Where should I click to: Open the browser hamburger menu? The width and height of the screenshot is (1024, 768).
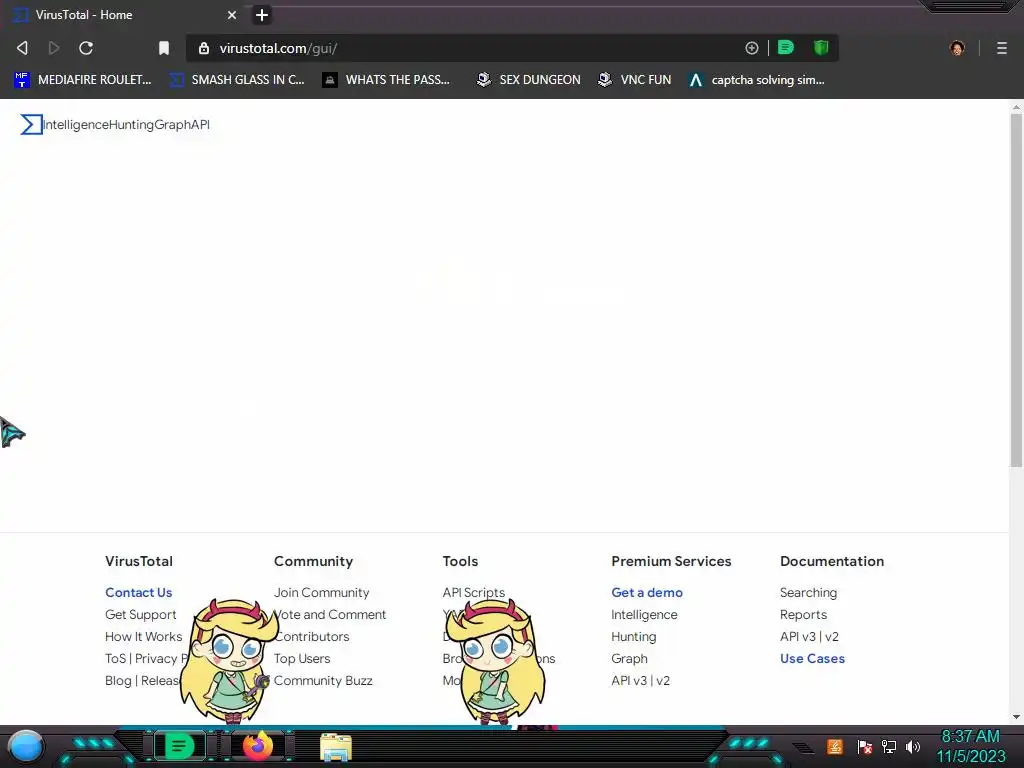pyautogui.click(x=1002, y=48)
